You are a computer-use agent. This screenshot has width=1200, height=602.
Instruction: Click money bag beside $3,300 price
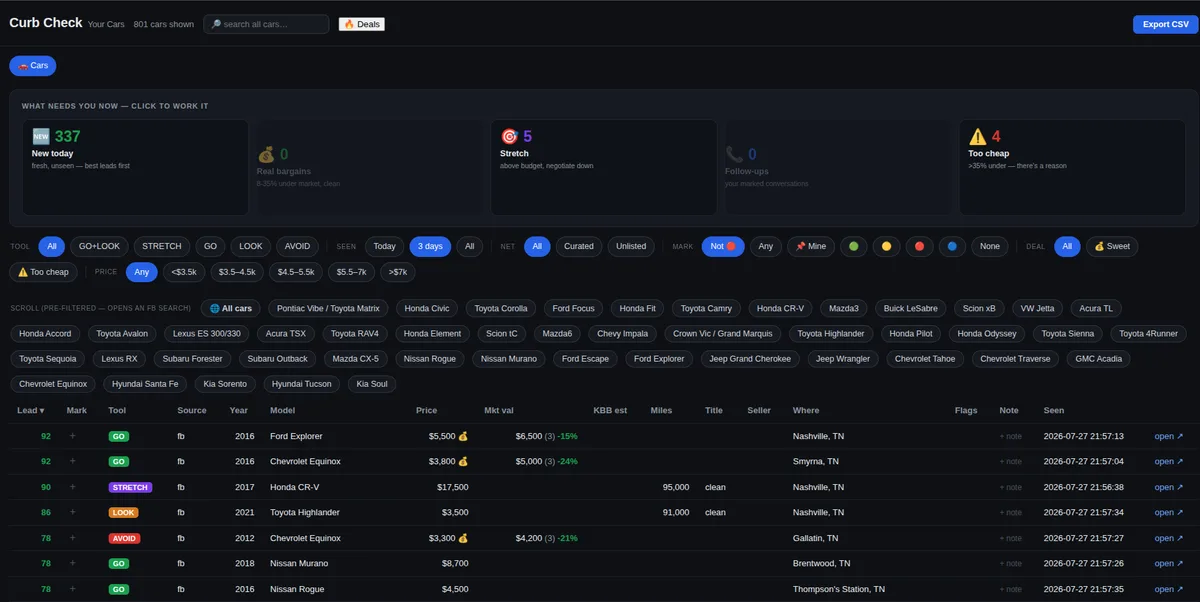(463, 538)
